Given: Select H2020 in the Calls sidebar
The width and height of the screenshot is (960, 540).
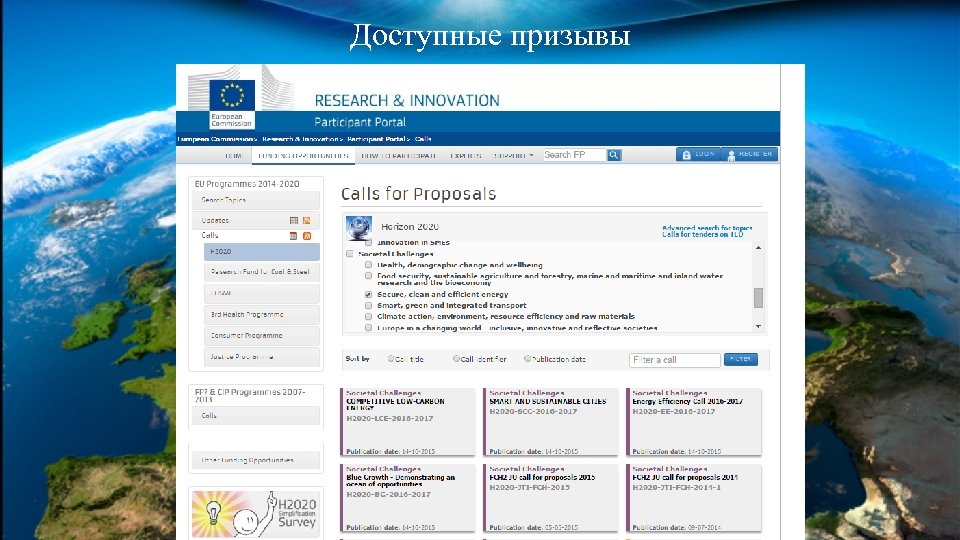Looking at the screenshot, I should pos(262,252).
